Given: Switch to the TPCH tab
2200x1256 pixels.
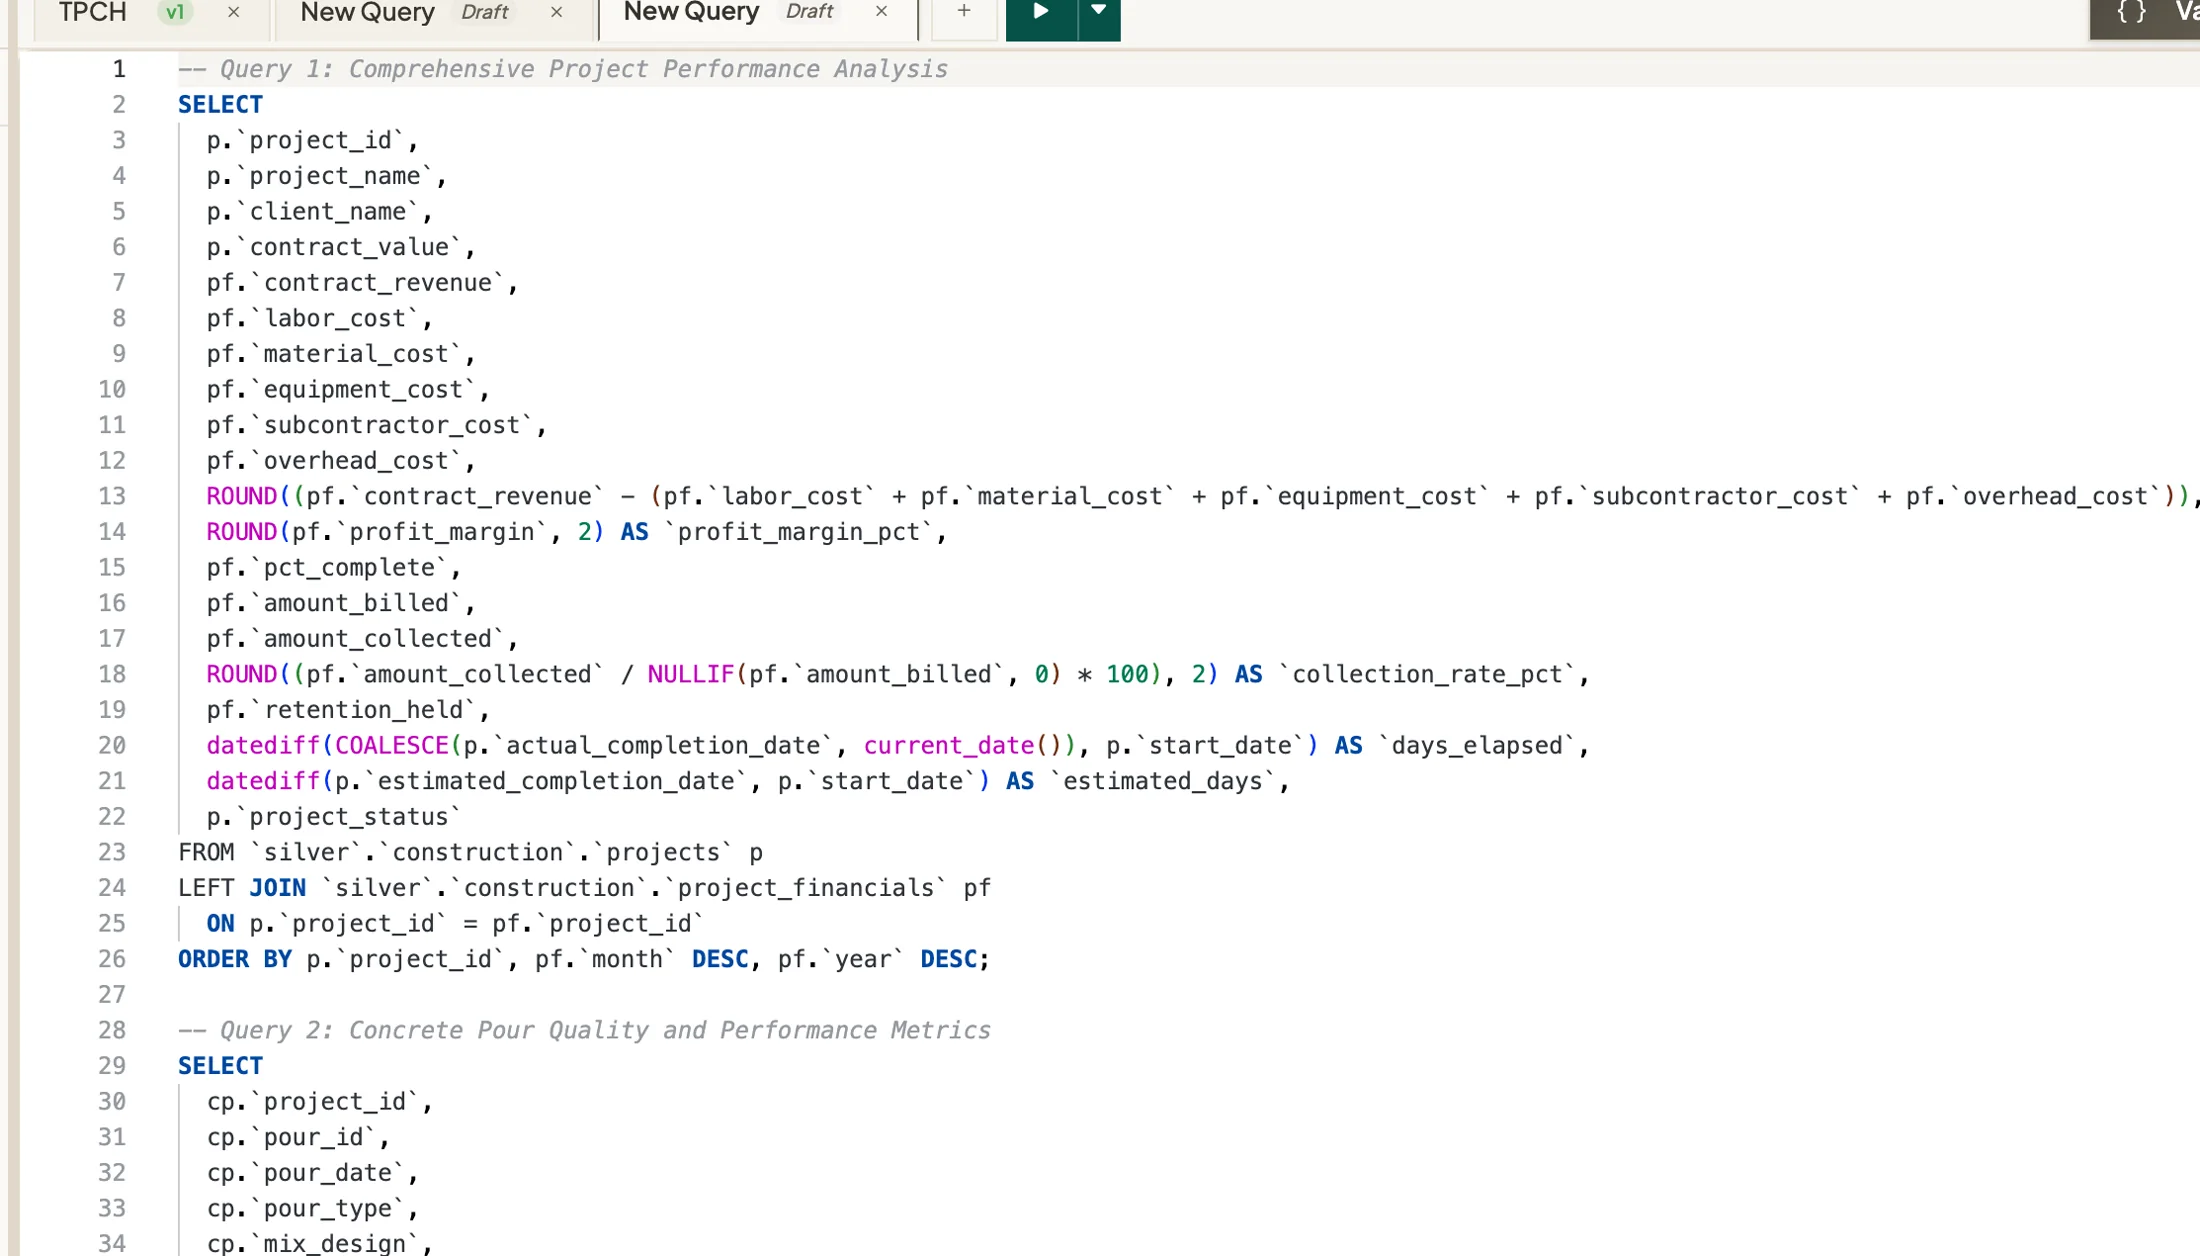Looking at the screenshot, I should coord(93,12).
